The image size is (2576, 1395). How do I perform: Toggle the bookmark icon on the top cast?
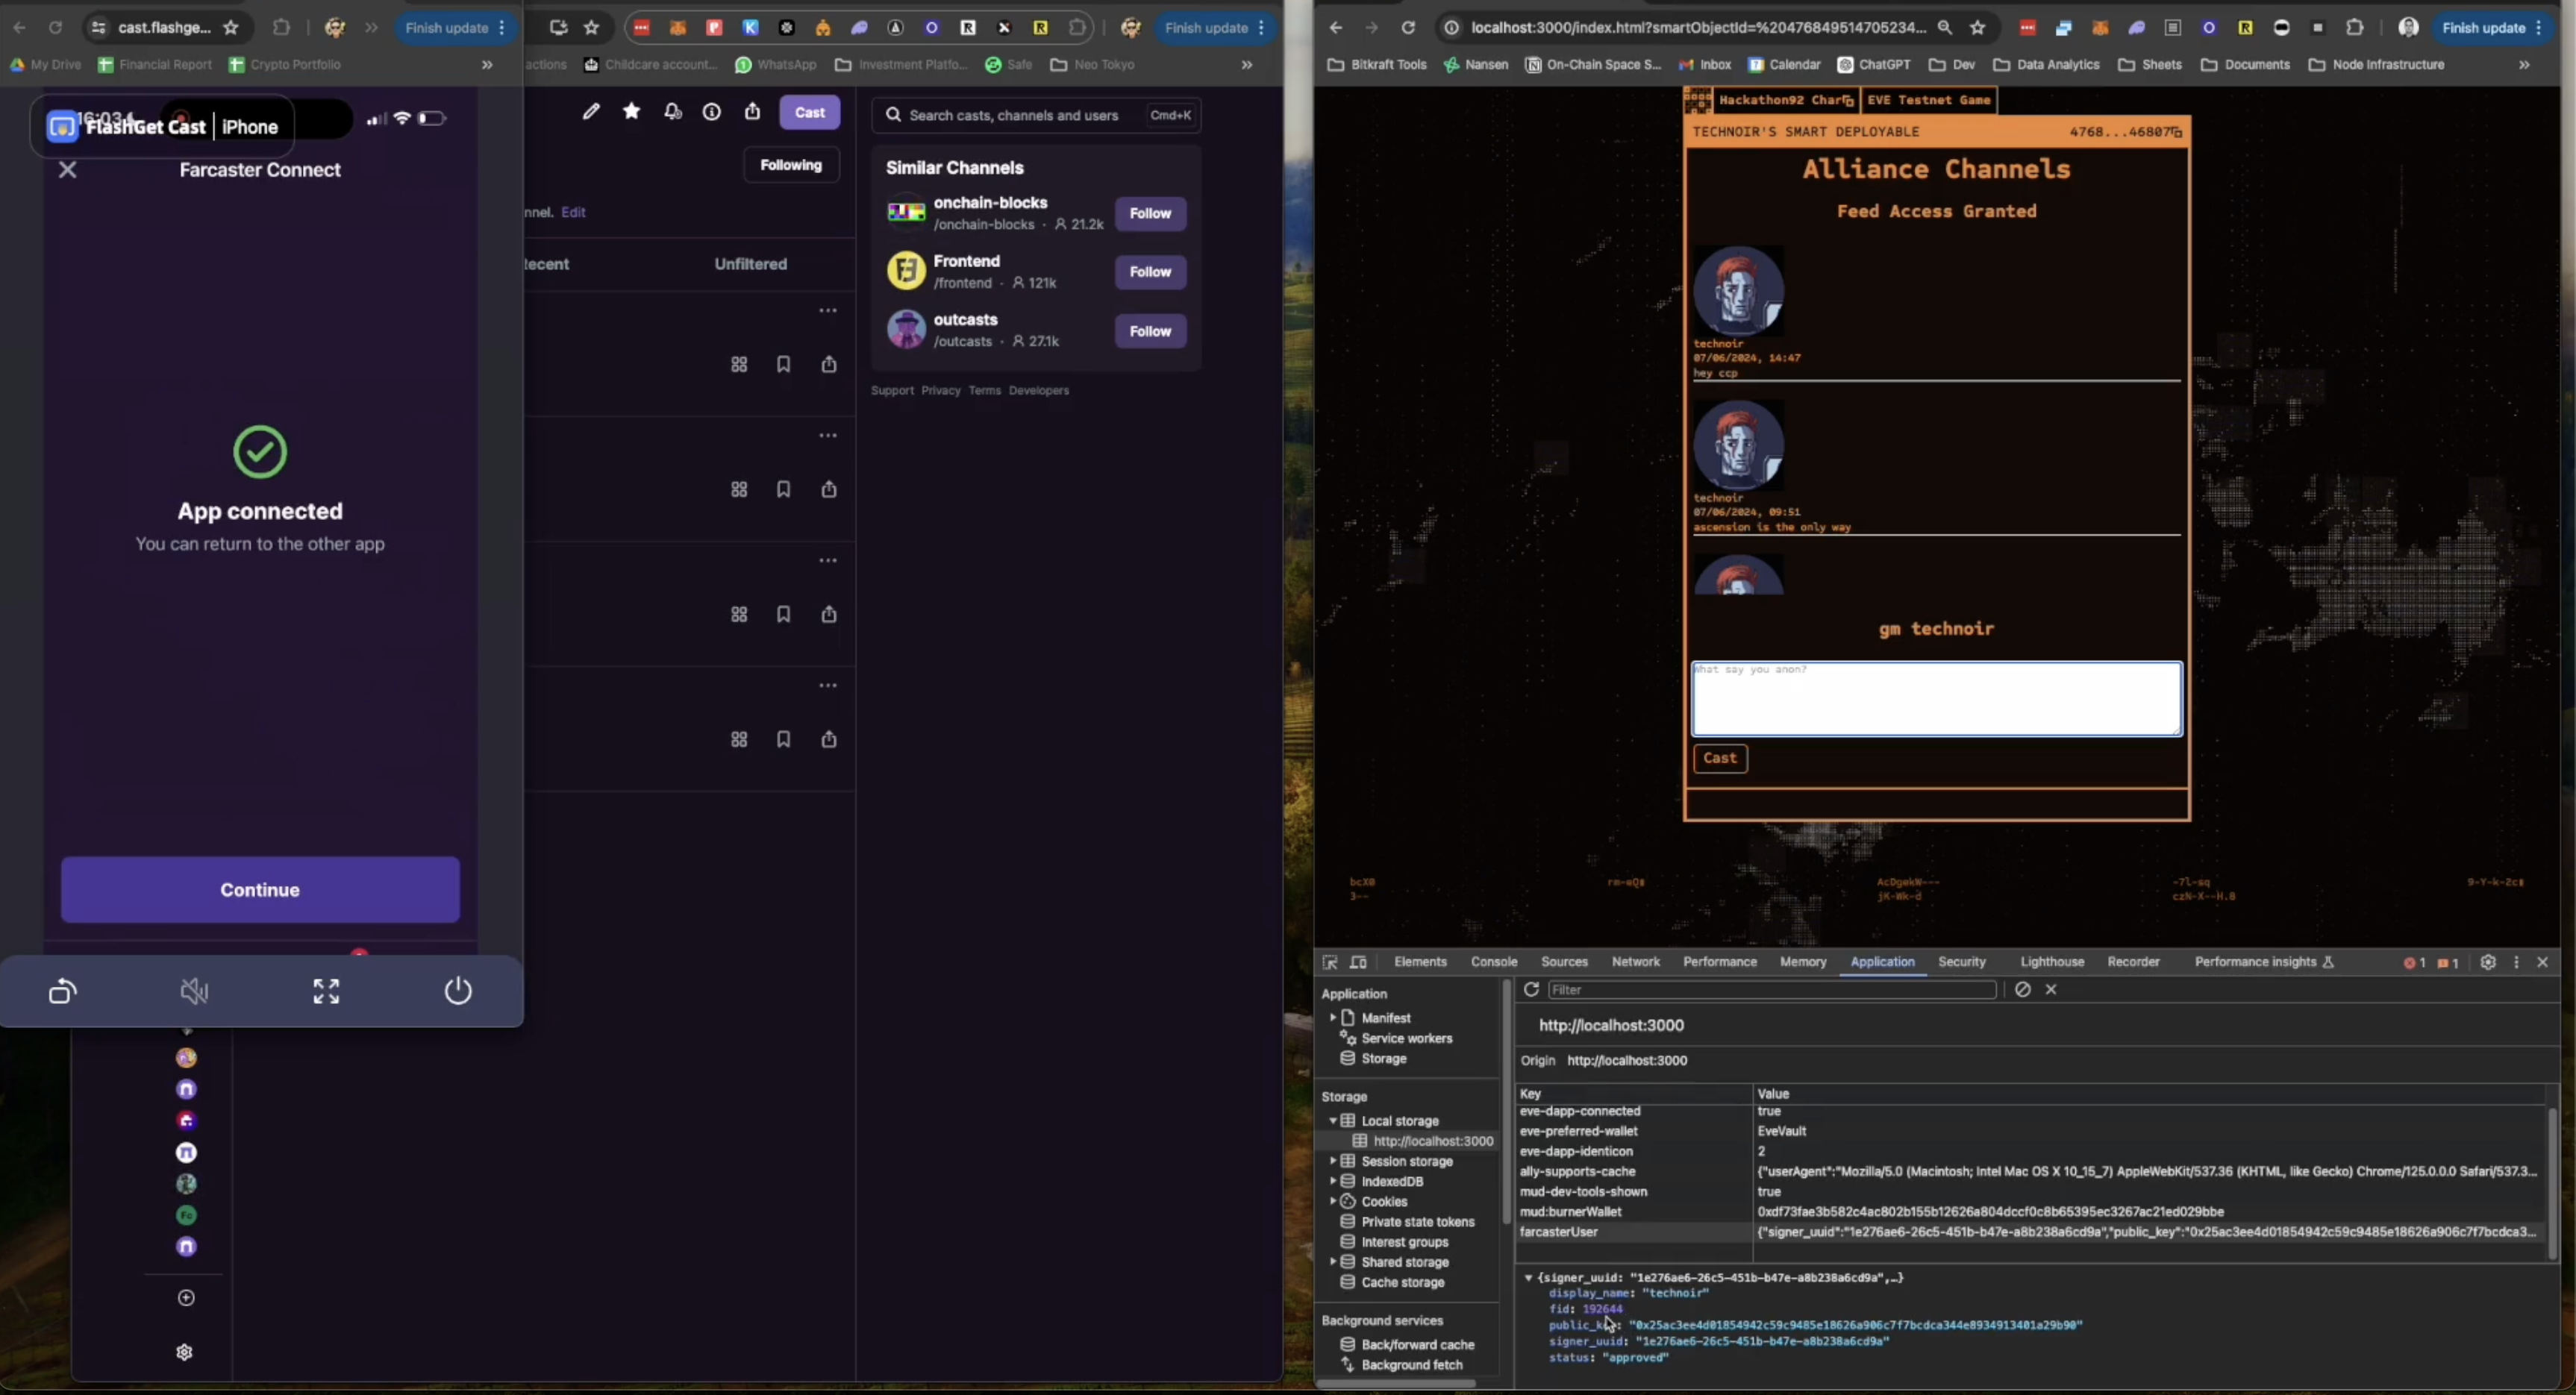(x=783, y=364)
